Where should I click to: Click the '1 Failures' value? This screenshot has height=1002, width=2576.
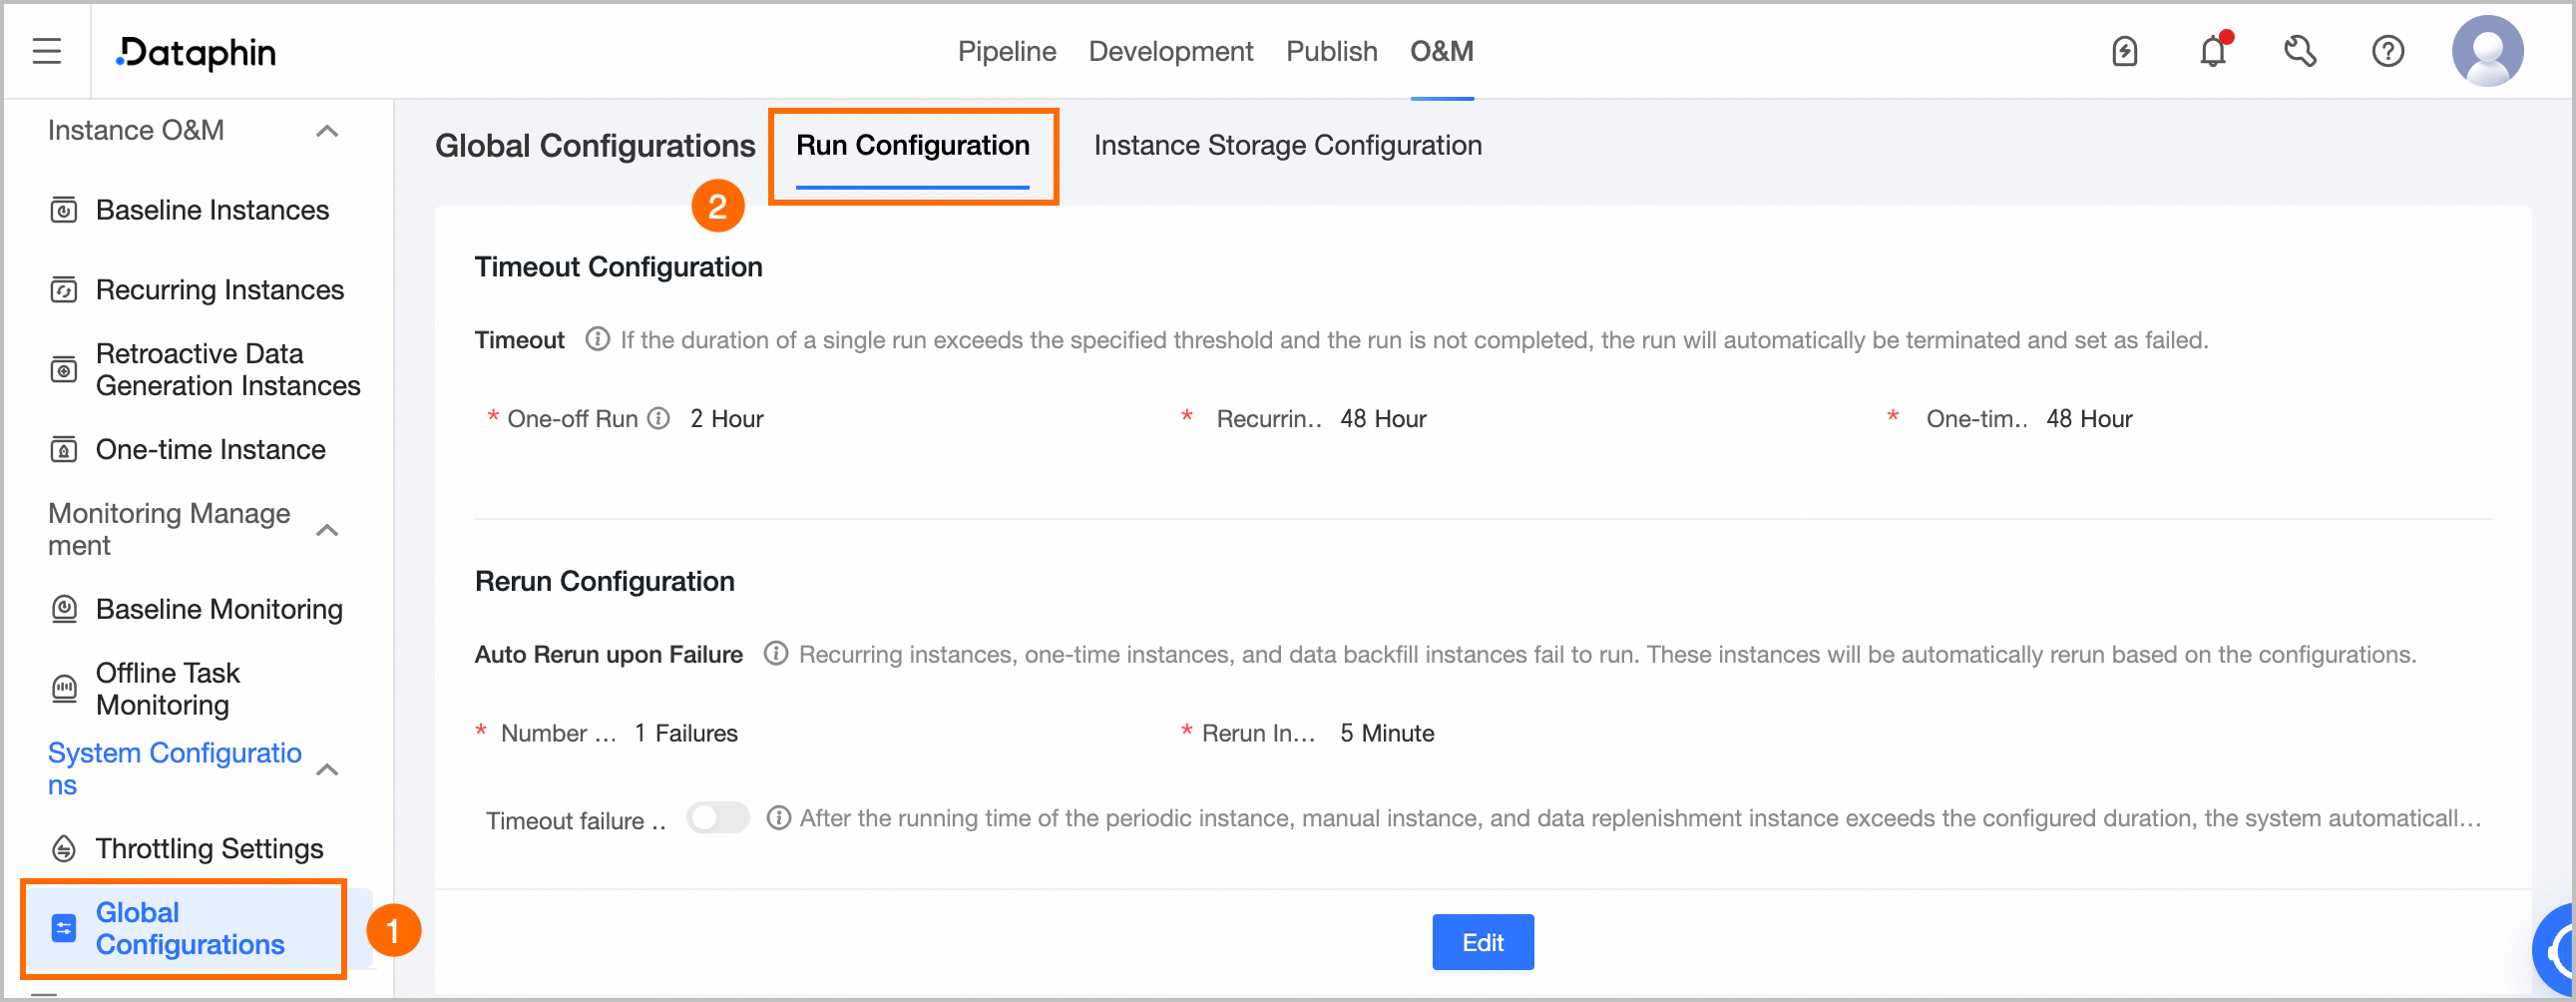click(686, 733)
